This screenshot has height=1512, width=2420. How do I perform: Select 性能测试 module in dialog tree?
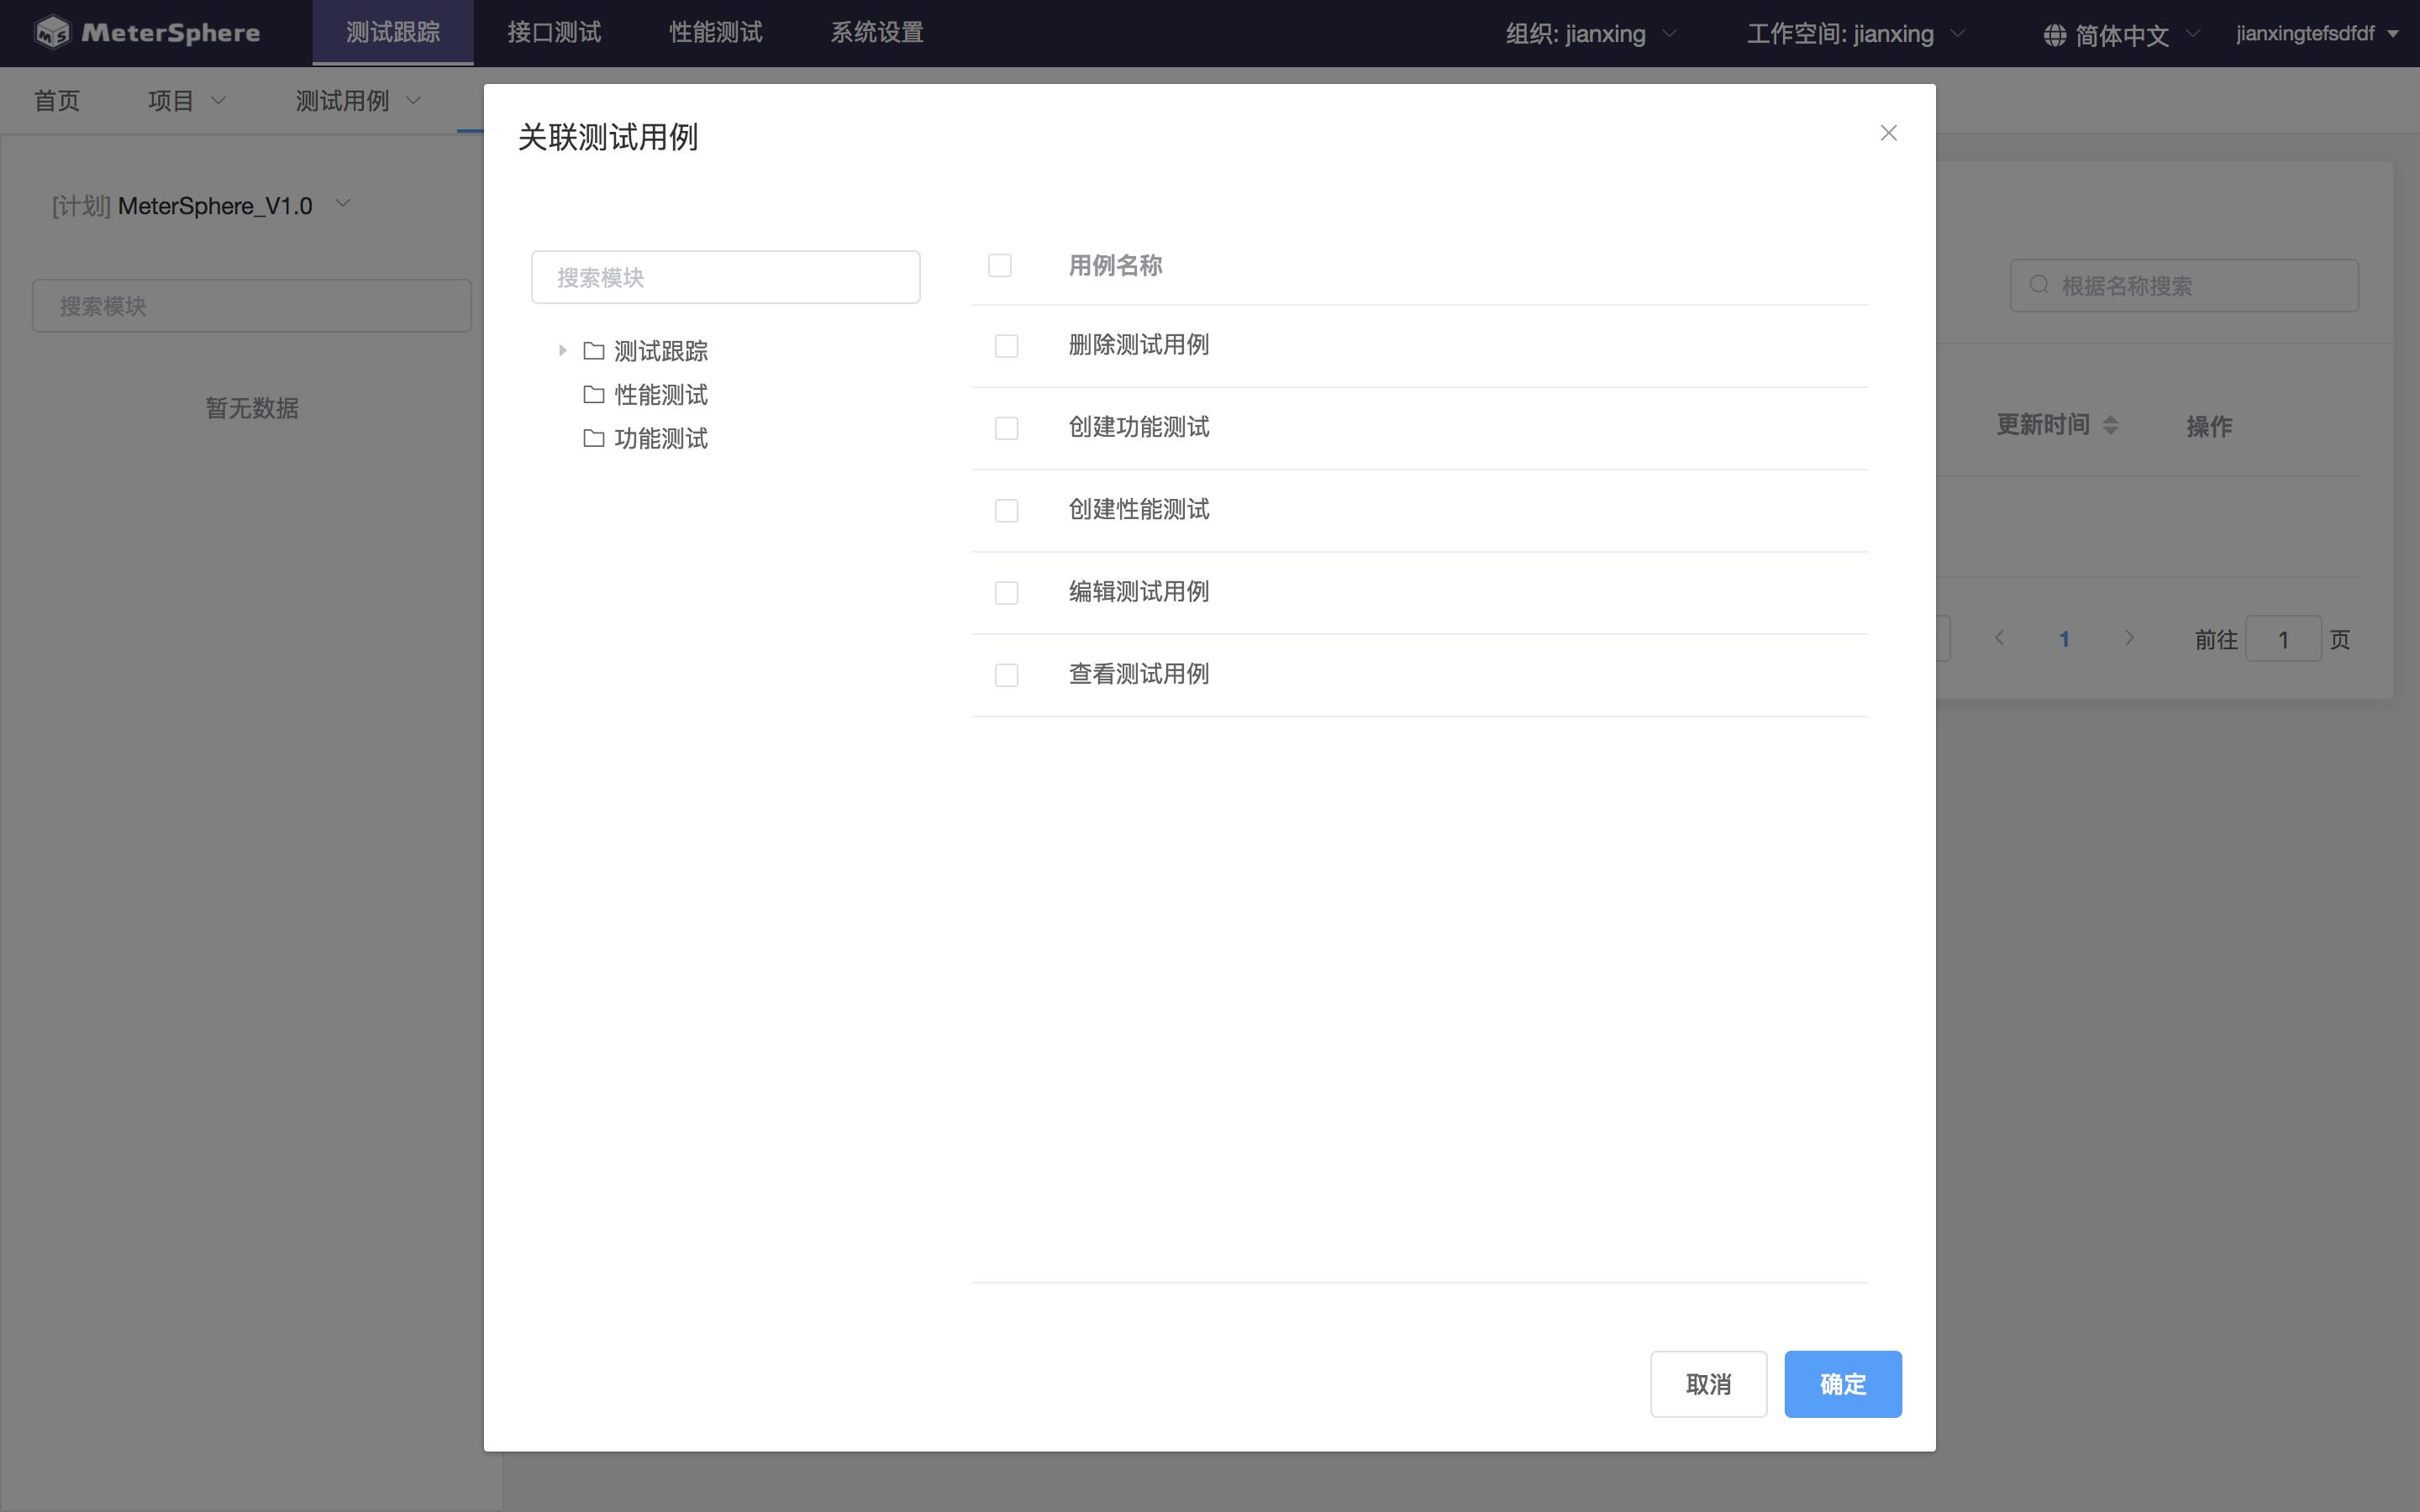tap(661, 395)
